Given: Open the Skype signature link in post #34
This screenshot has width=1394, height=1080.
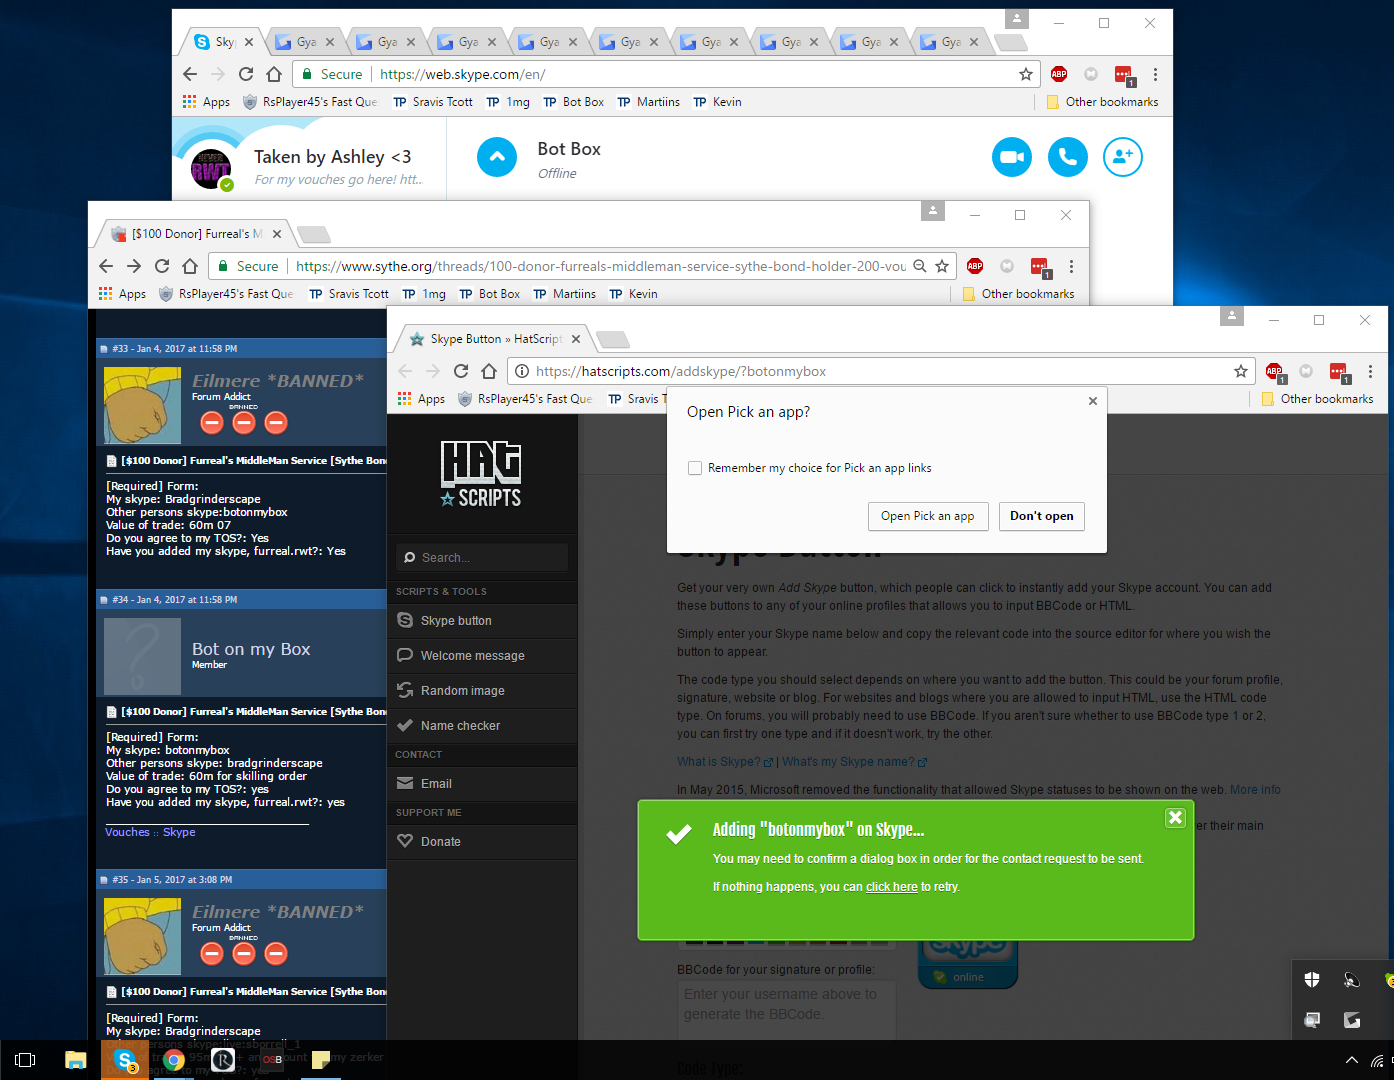Looking at the screenshot, I should click(179, 832).
